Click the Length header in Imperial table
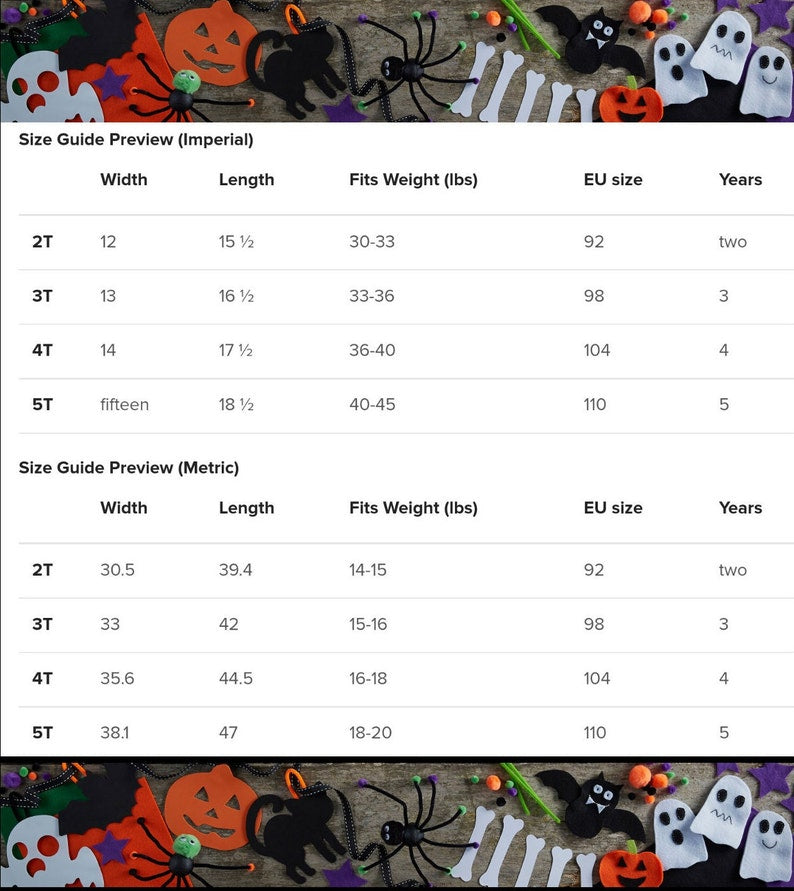This screenshot has height=891, width=794. point(247,180)
